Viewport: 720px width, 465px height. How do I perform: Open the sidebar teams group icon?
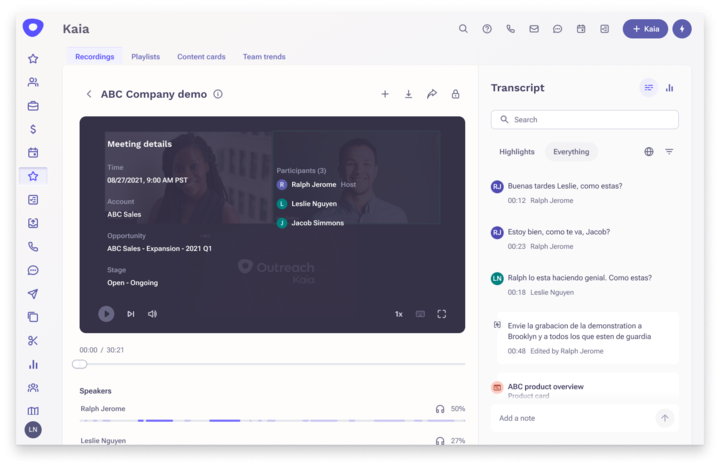pyautogui.click(x=33, y=388)
